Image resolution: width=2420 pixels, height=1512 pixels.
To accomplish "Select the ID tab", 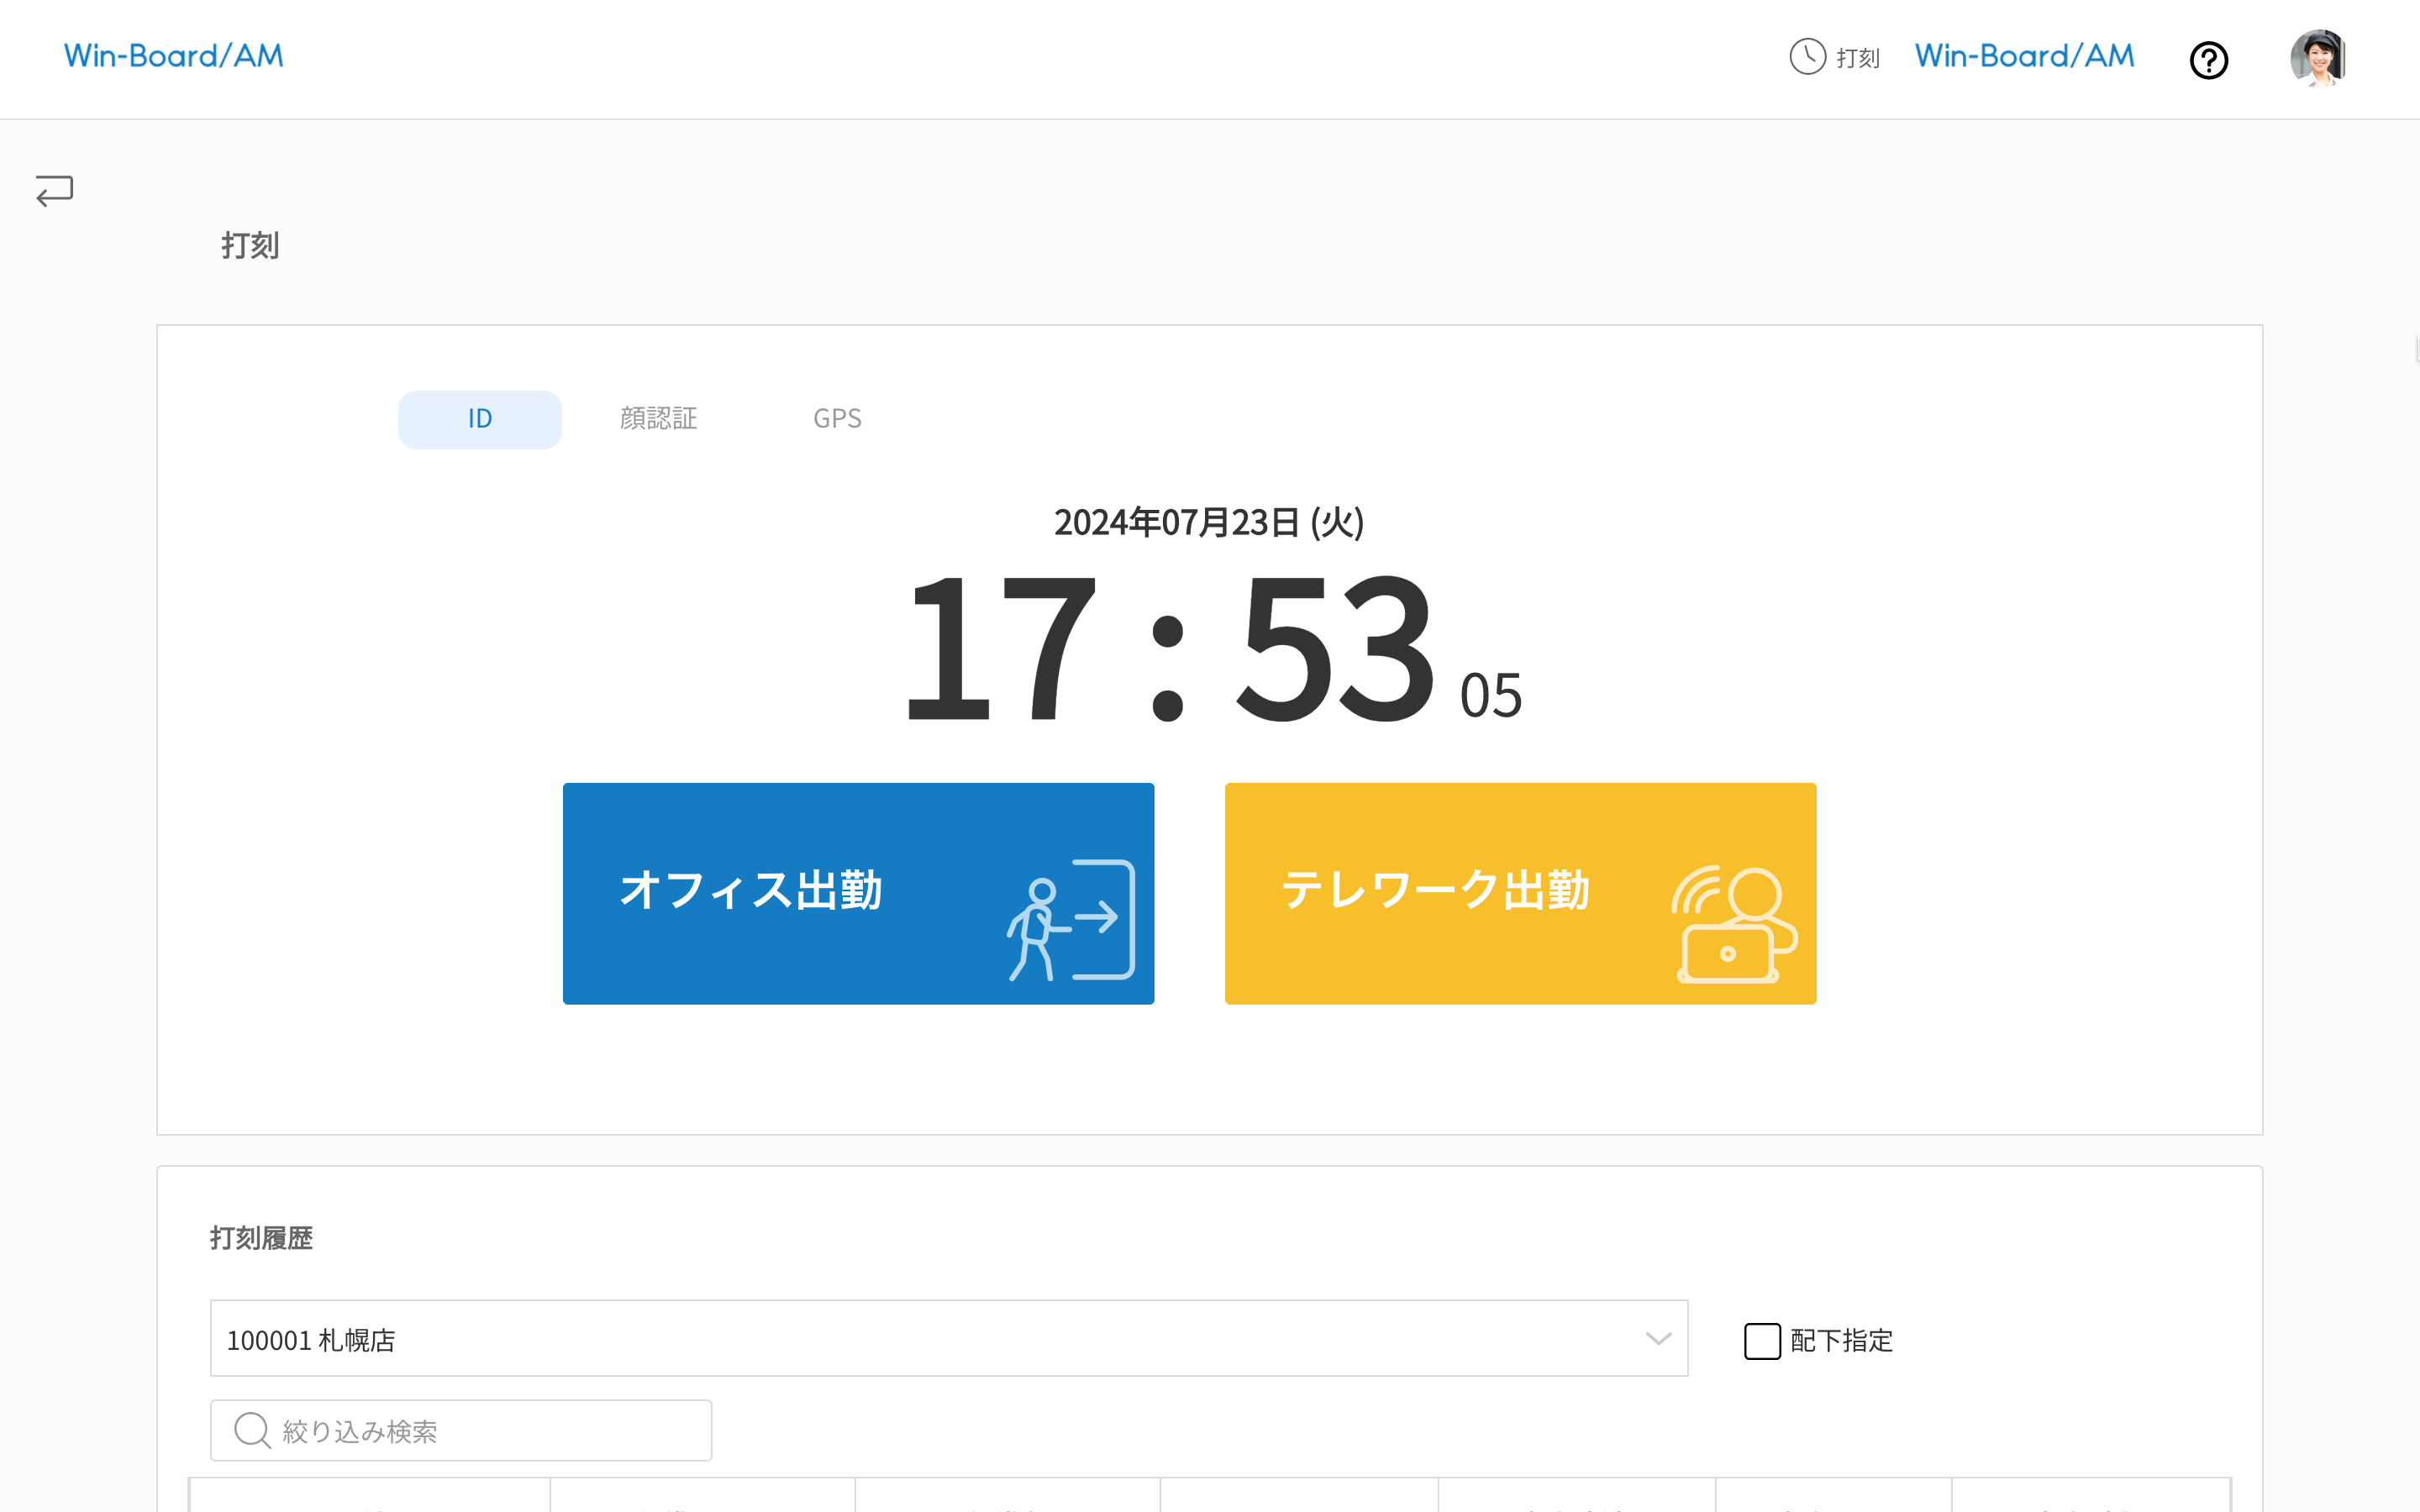I will pos(479,419).
